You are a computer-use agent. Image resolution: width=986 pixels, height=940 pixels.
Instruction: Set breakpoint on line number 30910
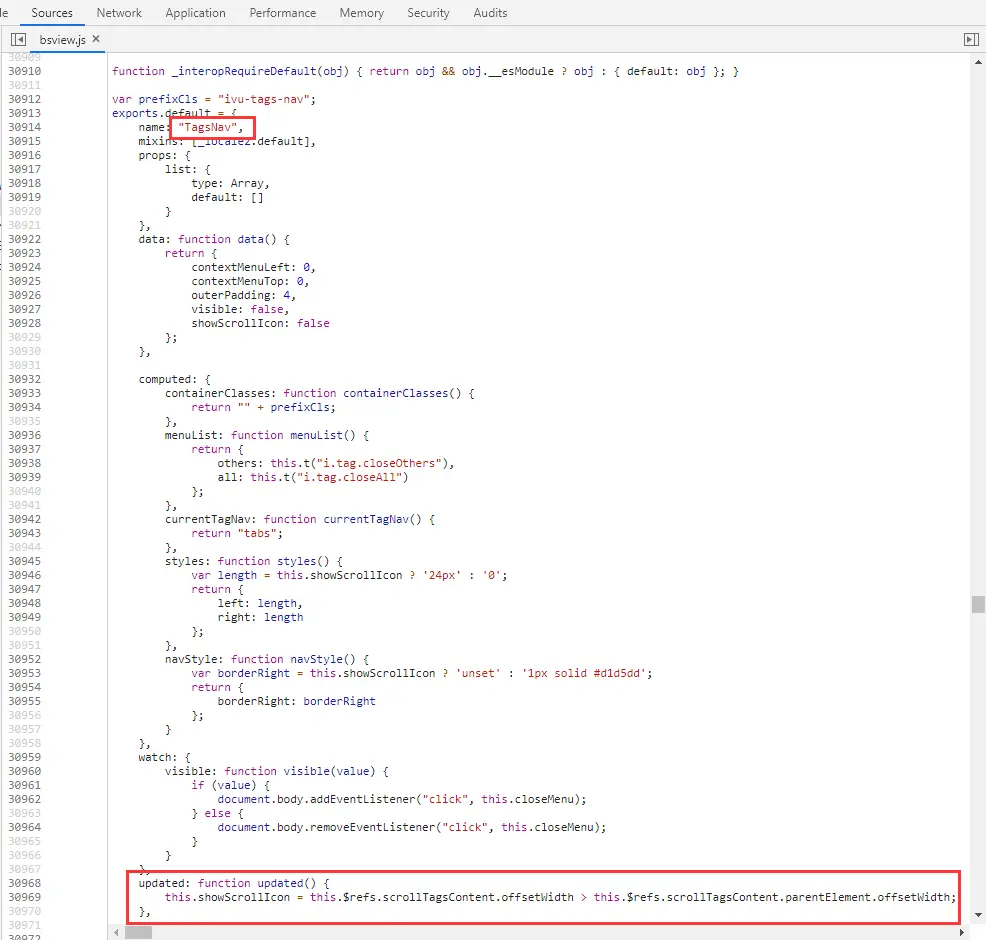pos(25,71)
